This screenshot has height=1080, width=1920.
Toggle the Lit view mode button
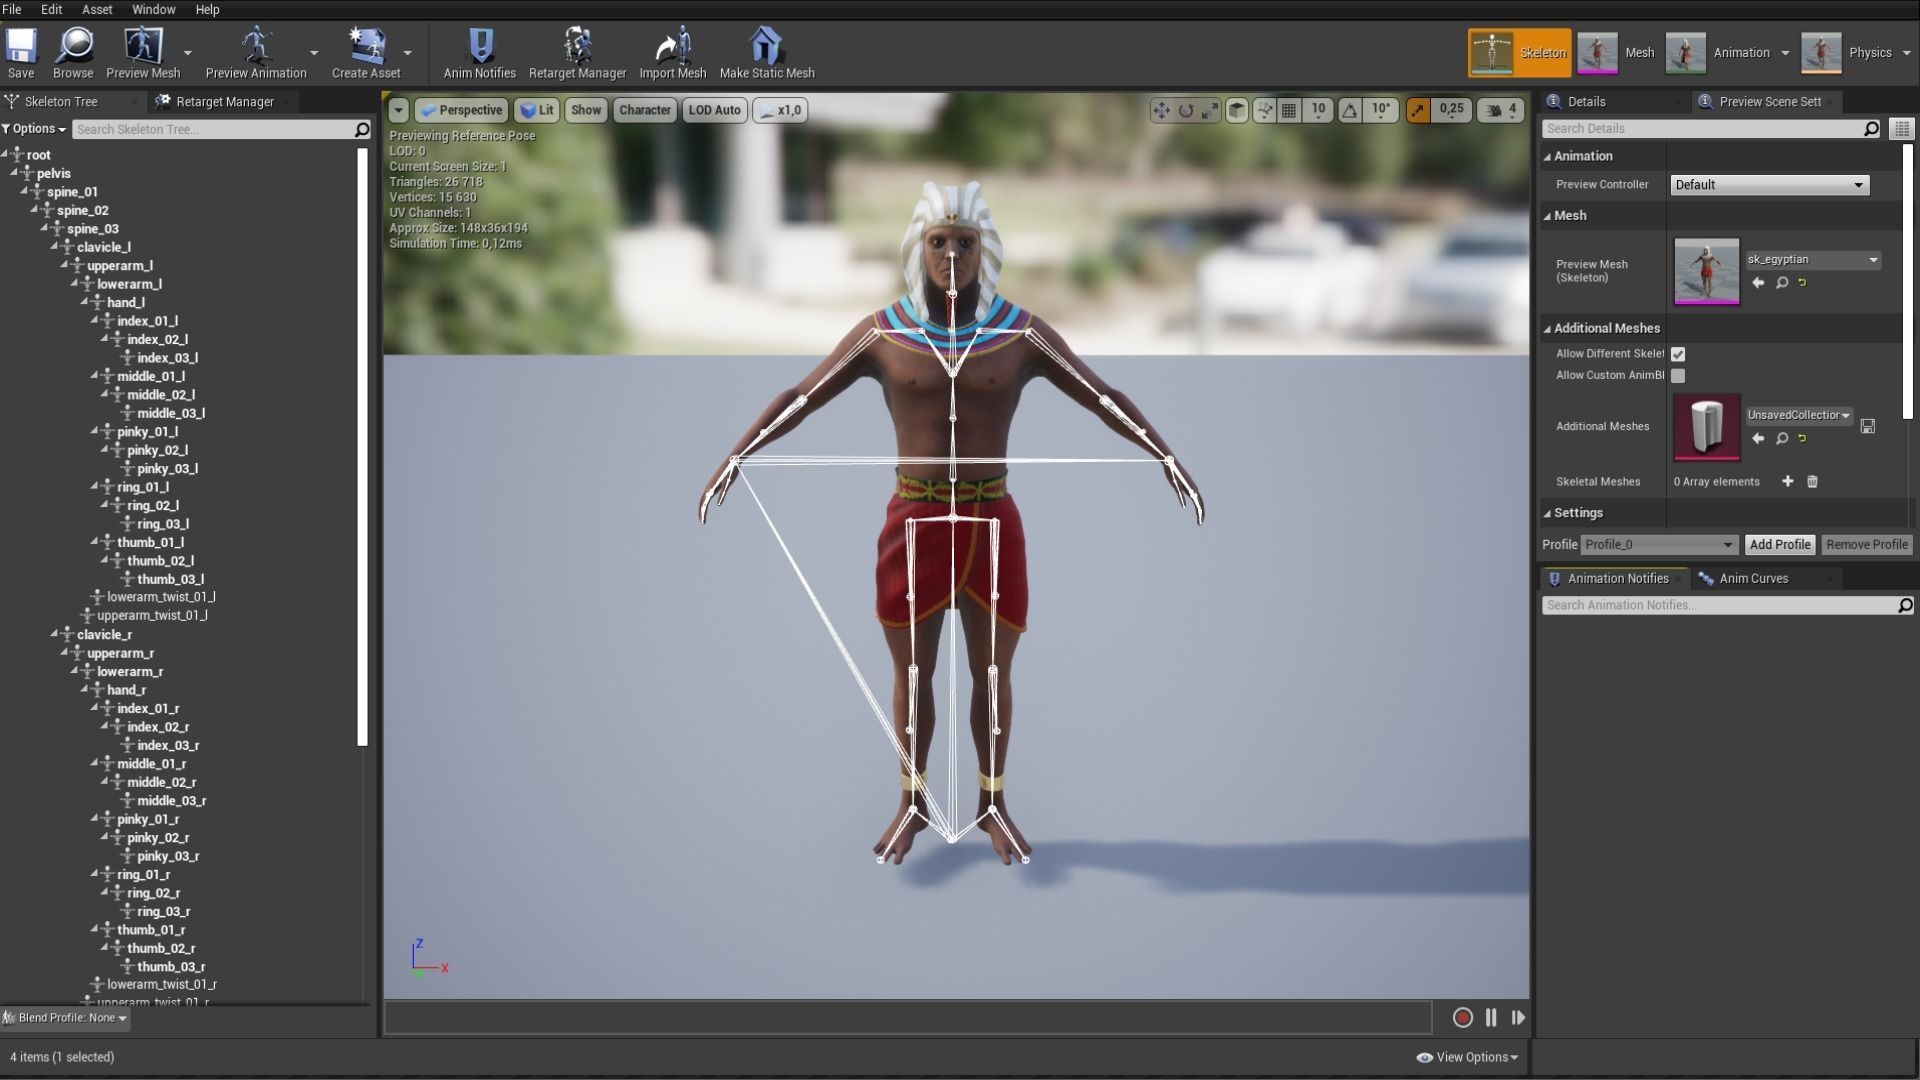[x=537, y=110]
